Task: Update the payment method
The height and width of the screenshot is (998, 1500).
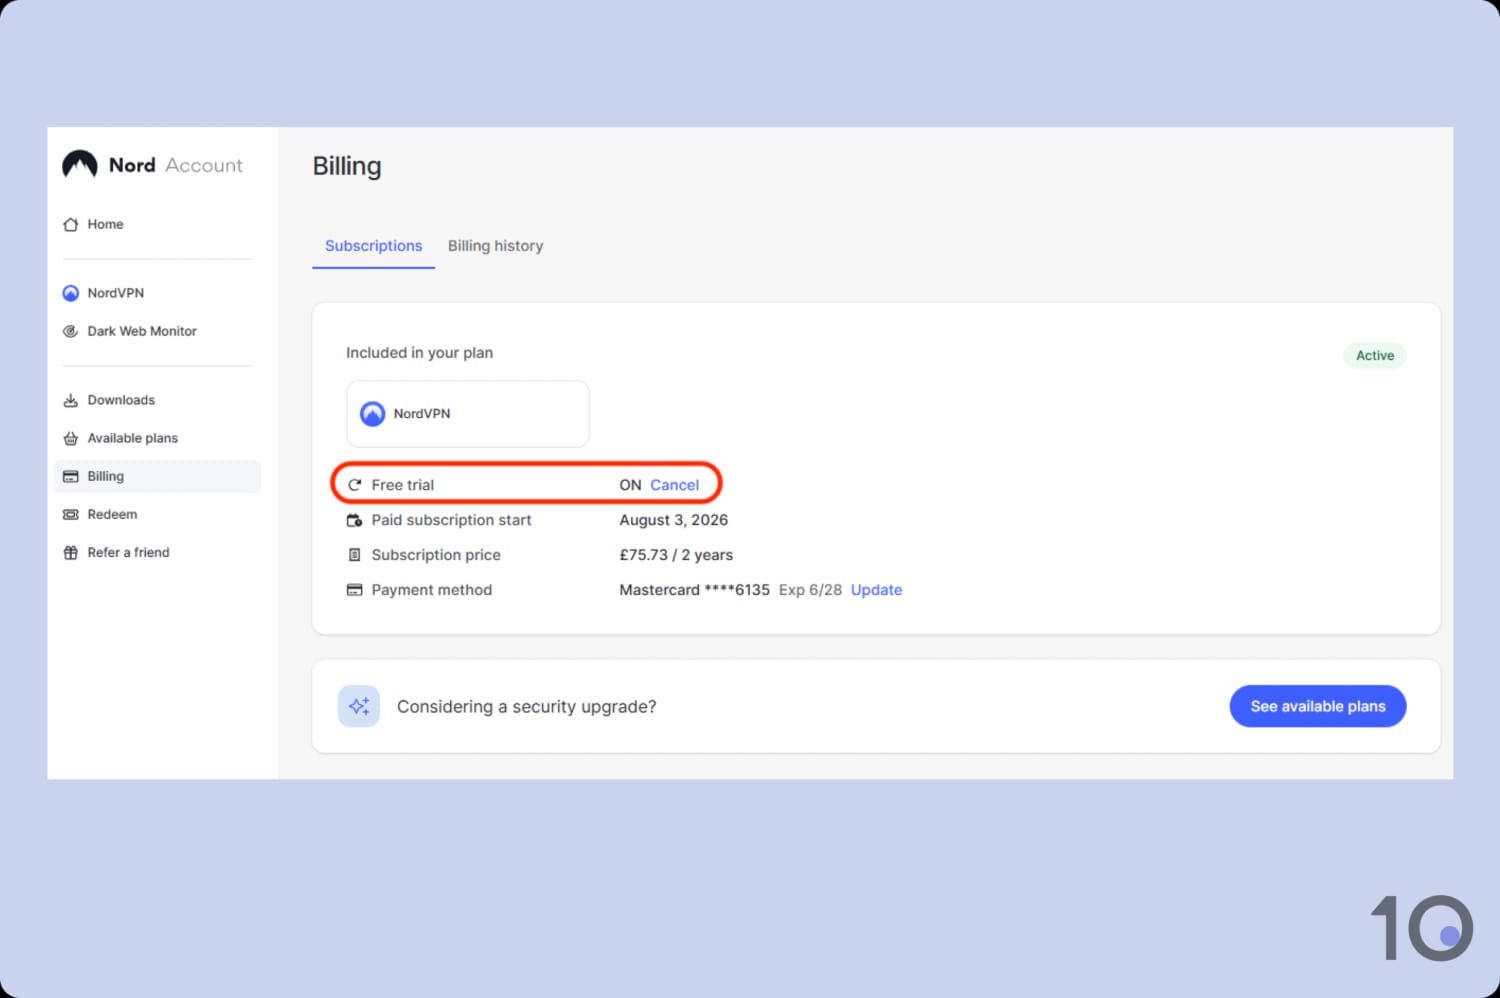Action: pyautogui.click(x=876, y=590)
